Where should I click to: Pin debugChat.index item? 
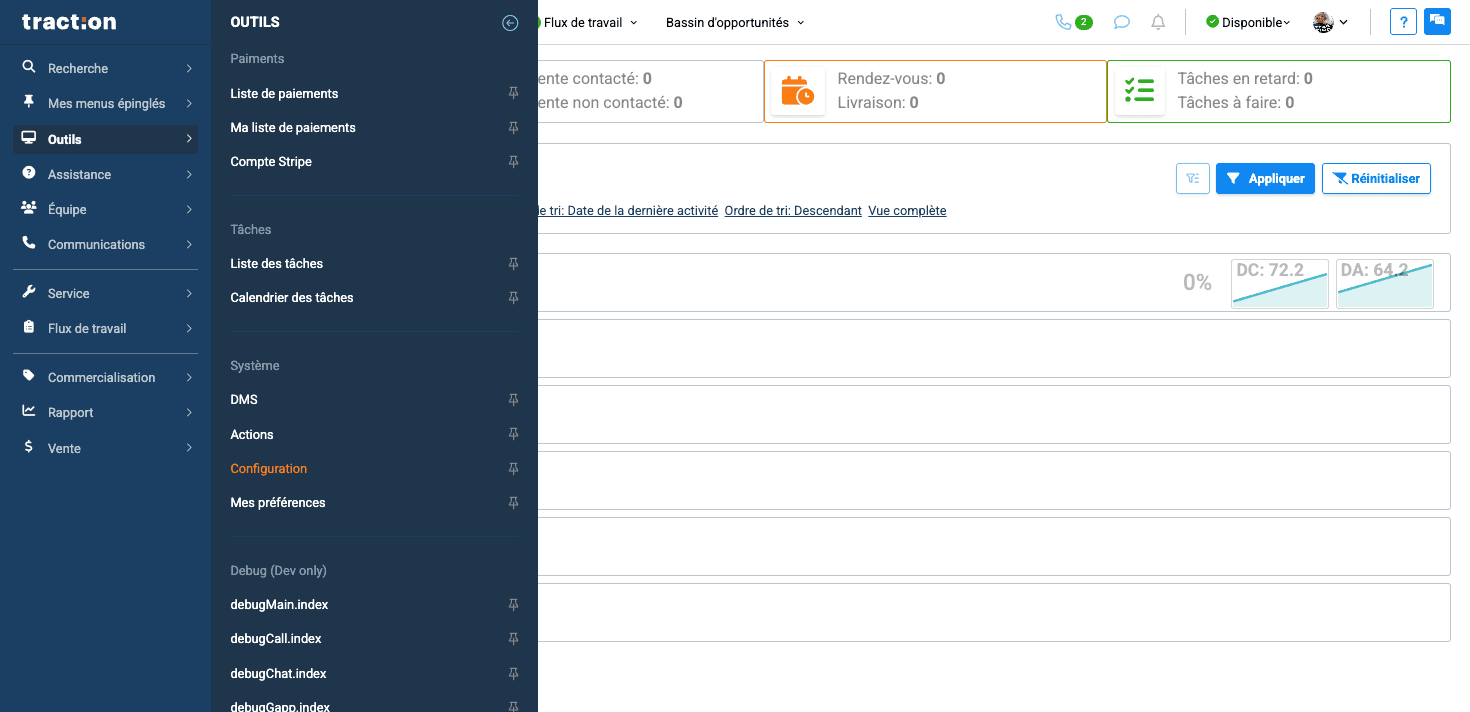point(513,673)
